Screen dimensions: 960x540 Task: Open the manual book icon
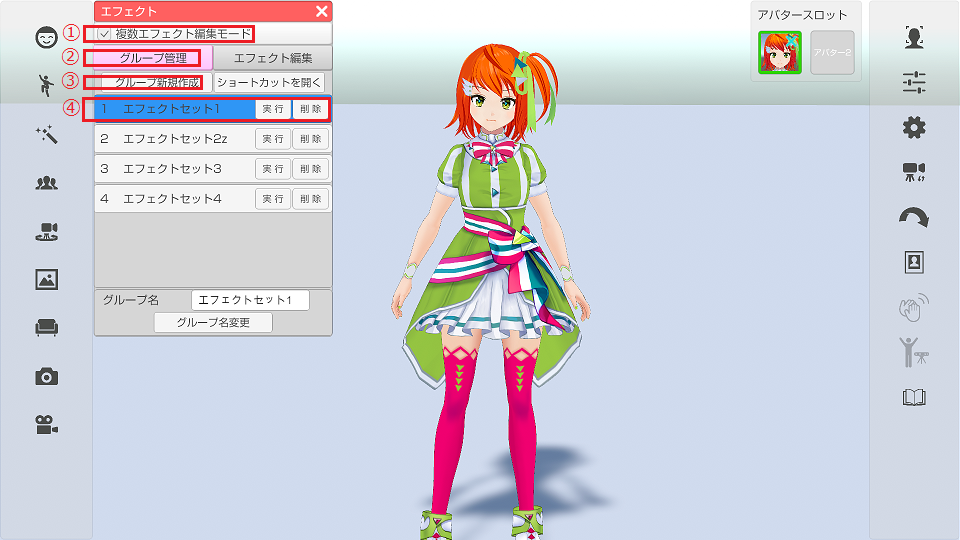coord(914,397)
